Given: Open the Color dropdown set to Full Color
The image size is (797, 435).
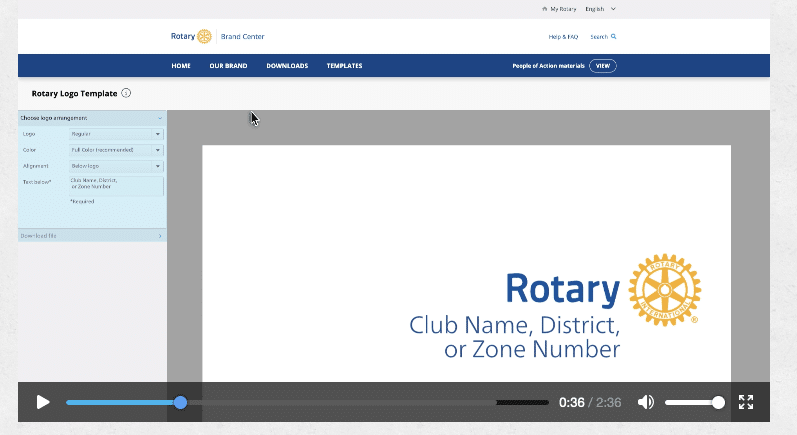Looking at the screenshot, I should point(116,150).
